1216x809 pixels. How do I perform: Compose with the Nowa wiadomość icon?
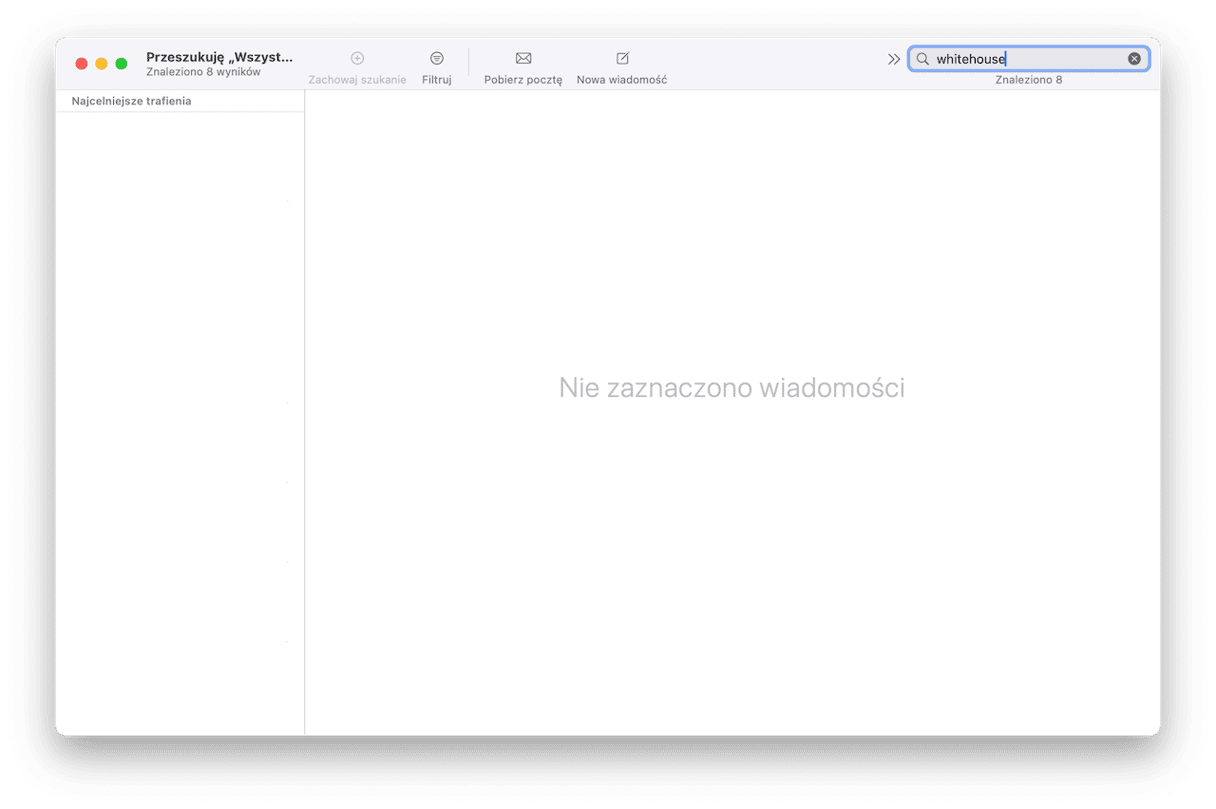point(622,58)
